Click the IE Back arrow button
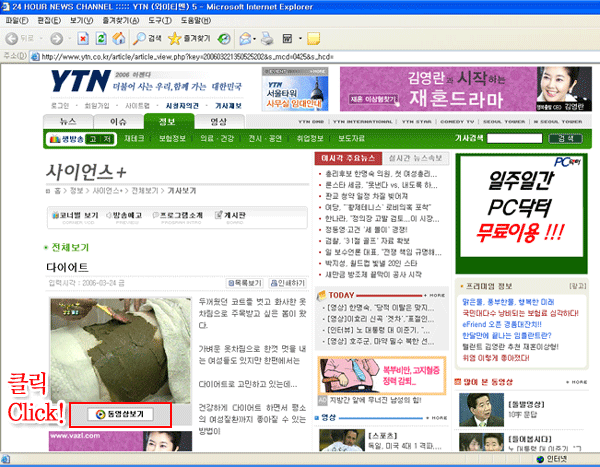Image resolution: width=600 pixels, height=467 pixels. point(12,38)
